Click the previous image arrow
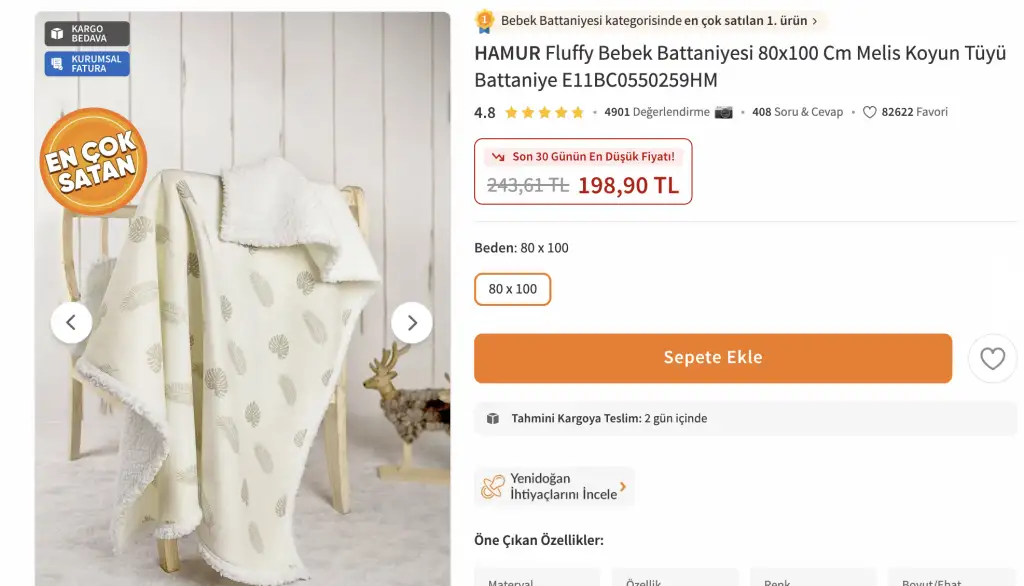The image size is (1024, 586). coord(71,322)
